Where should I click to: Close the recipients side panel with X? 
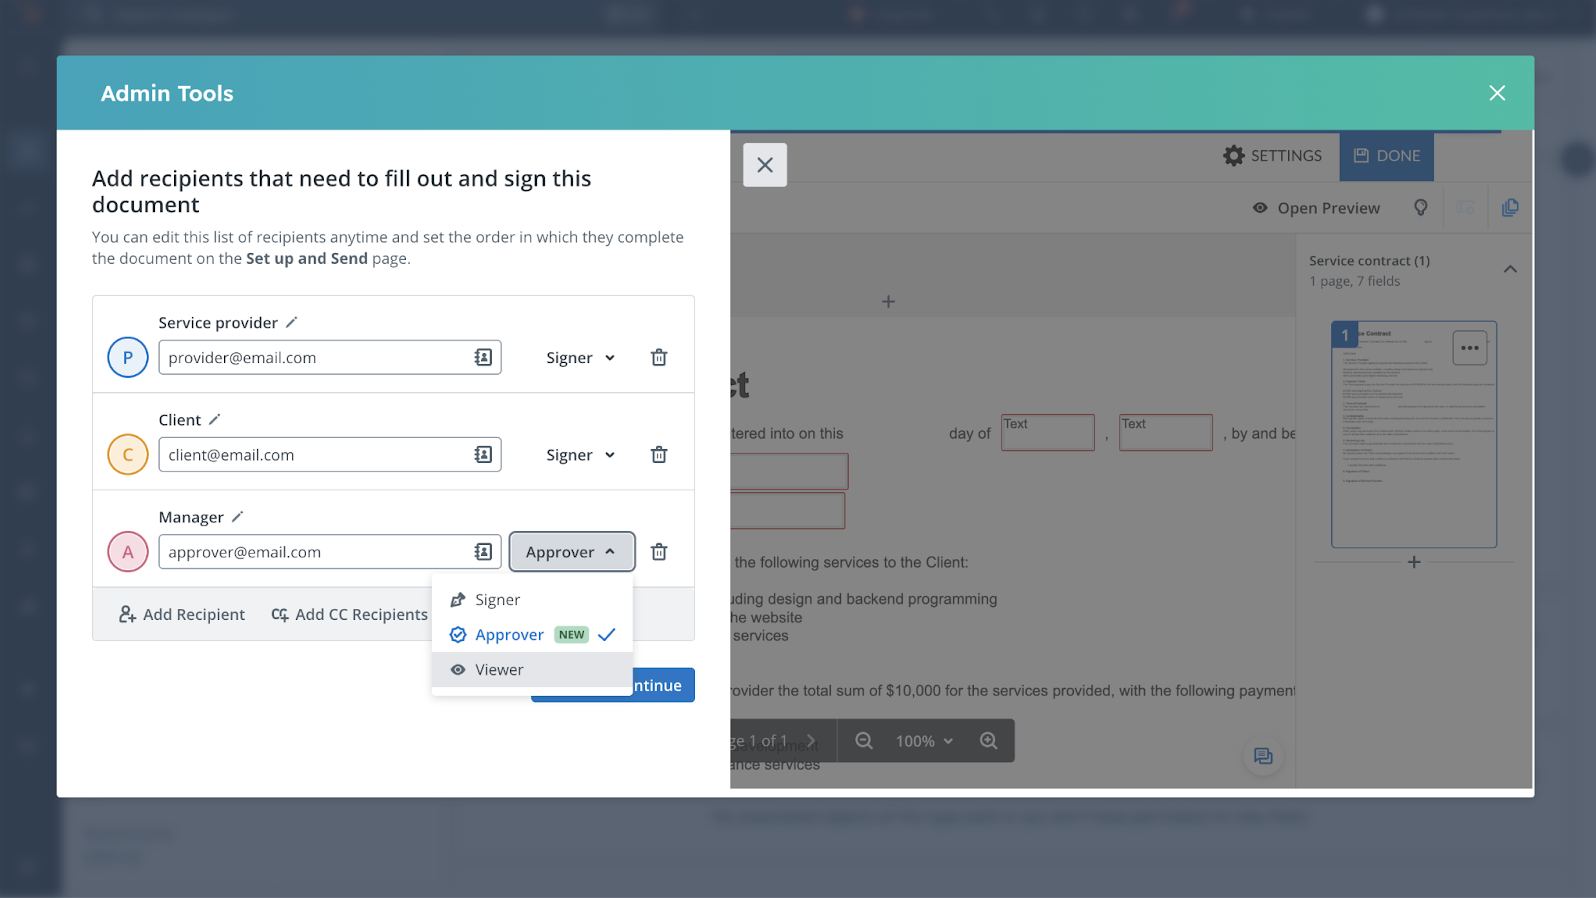pyautogui.click(x=765, y=165)
